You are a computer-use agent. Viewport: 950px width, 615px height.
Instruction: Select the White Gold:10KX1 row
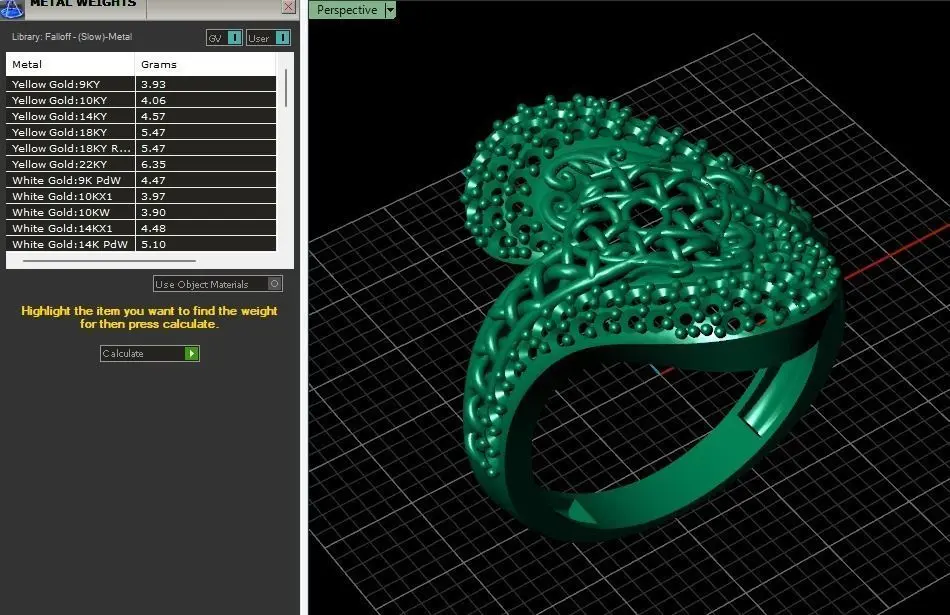pyautogui.click(x=141, y=196)
